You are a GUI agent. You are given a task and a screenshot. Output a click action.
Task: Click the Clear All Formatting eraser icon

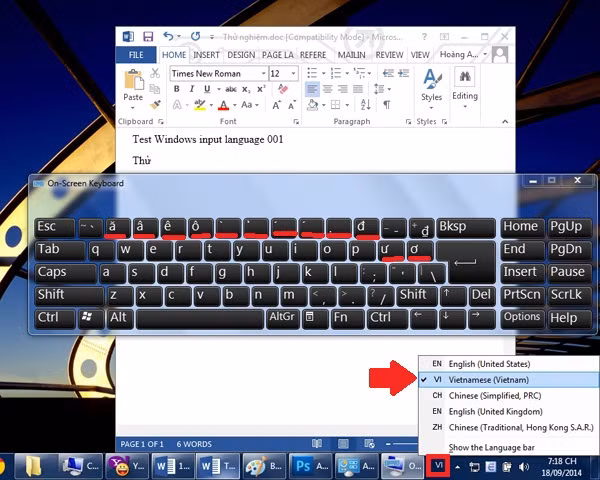point(283,89)
